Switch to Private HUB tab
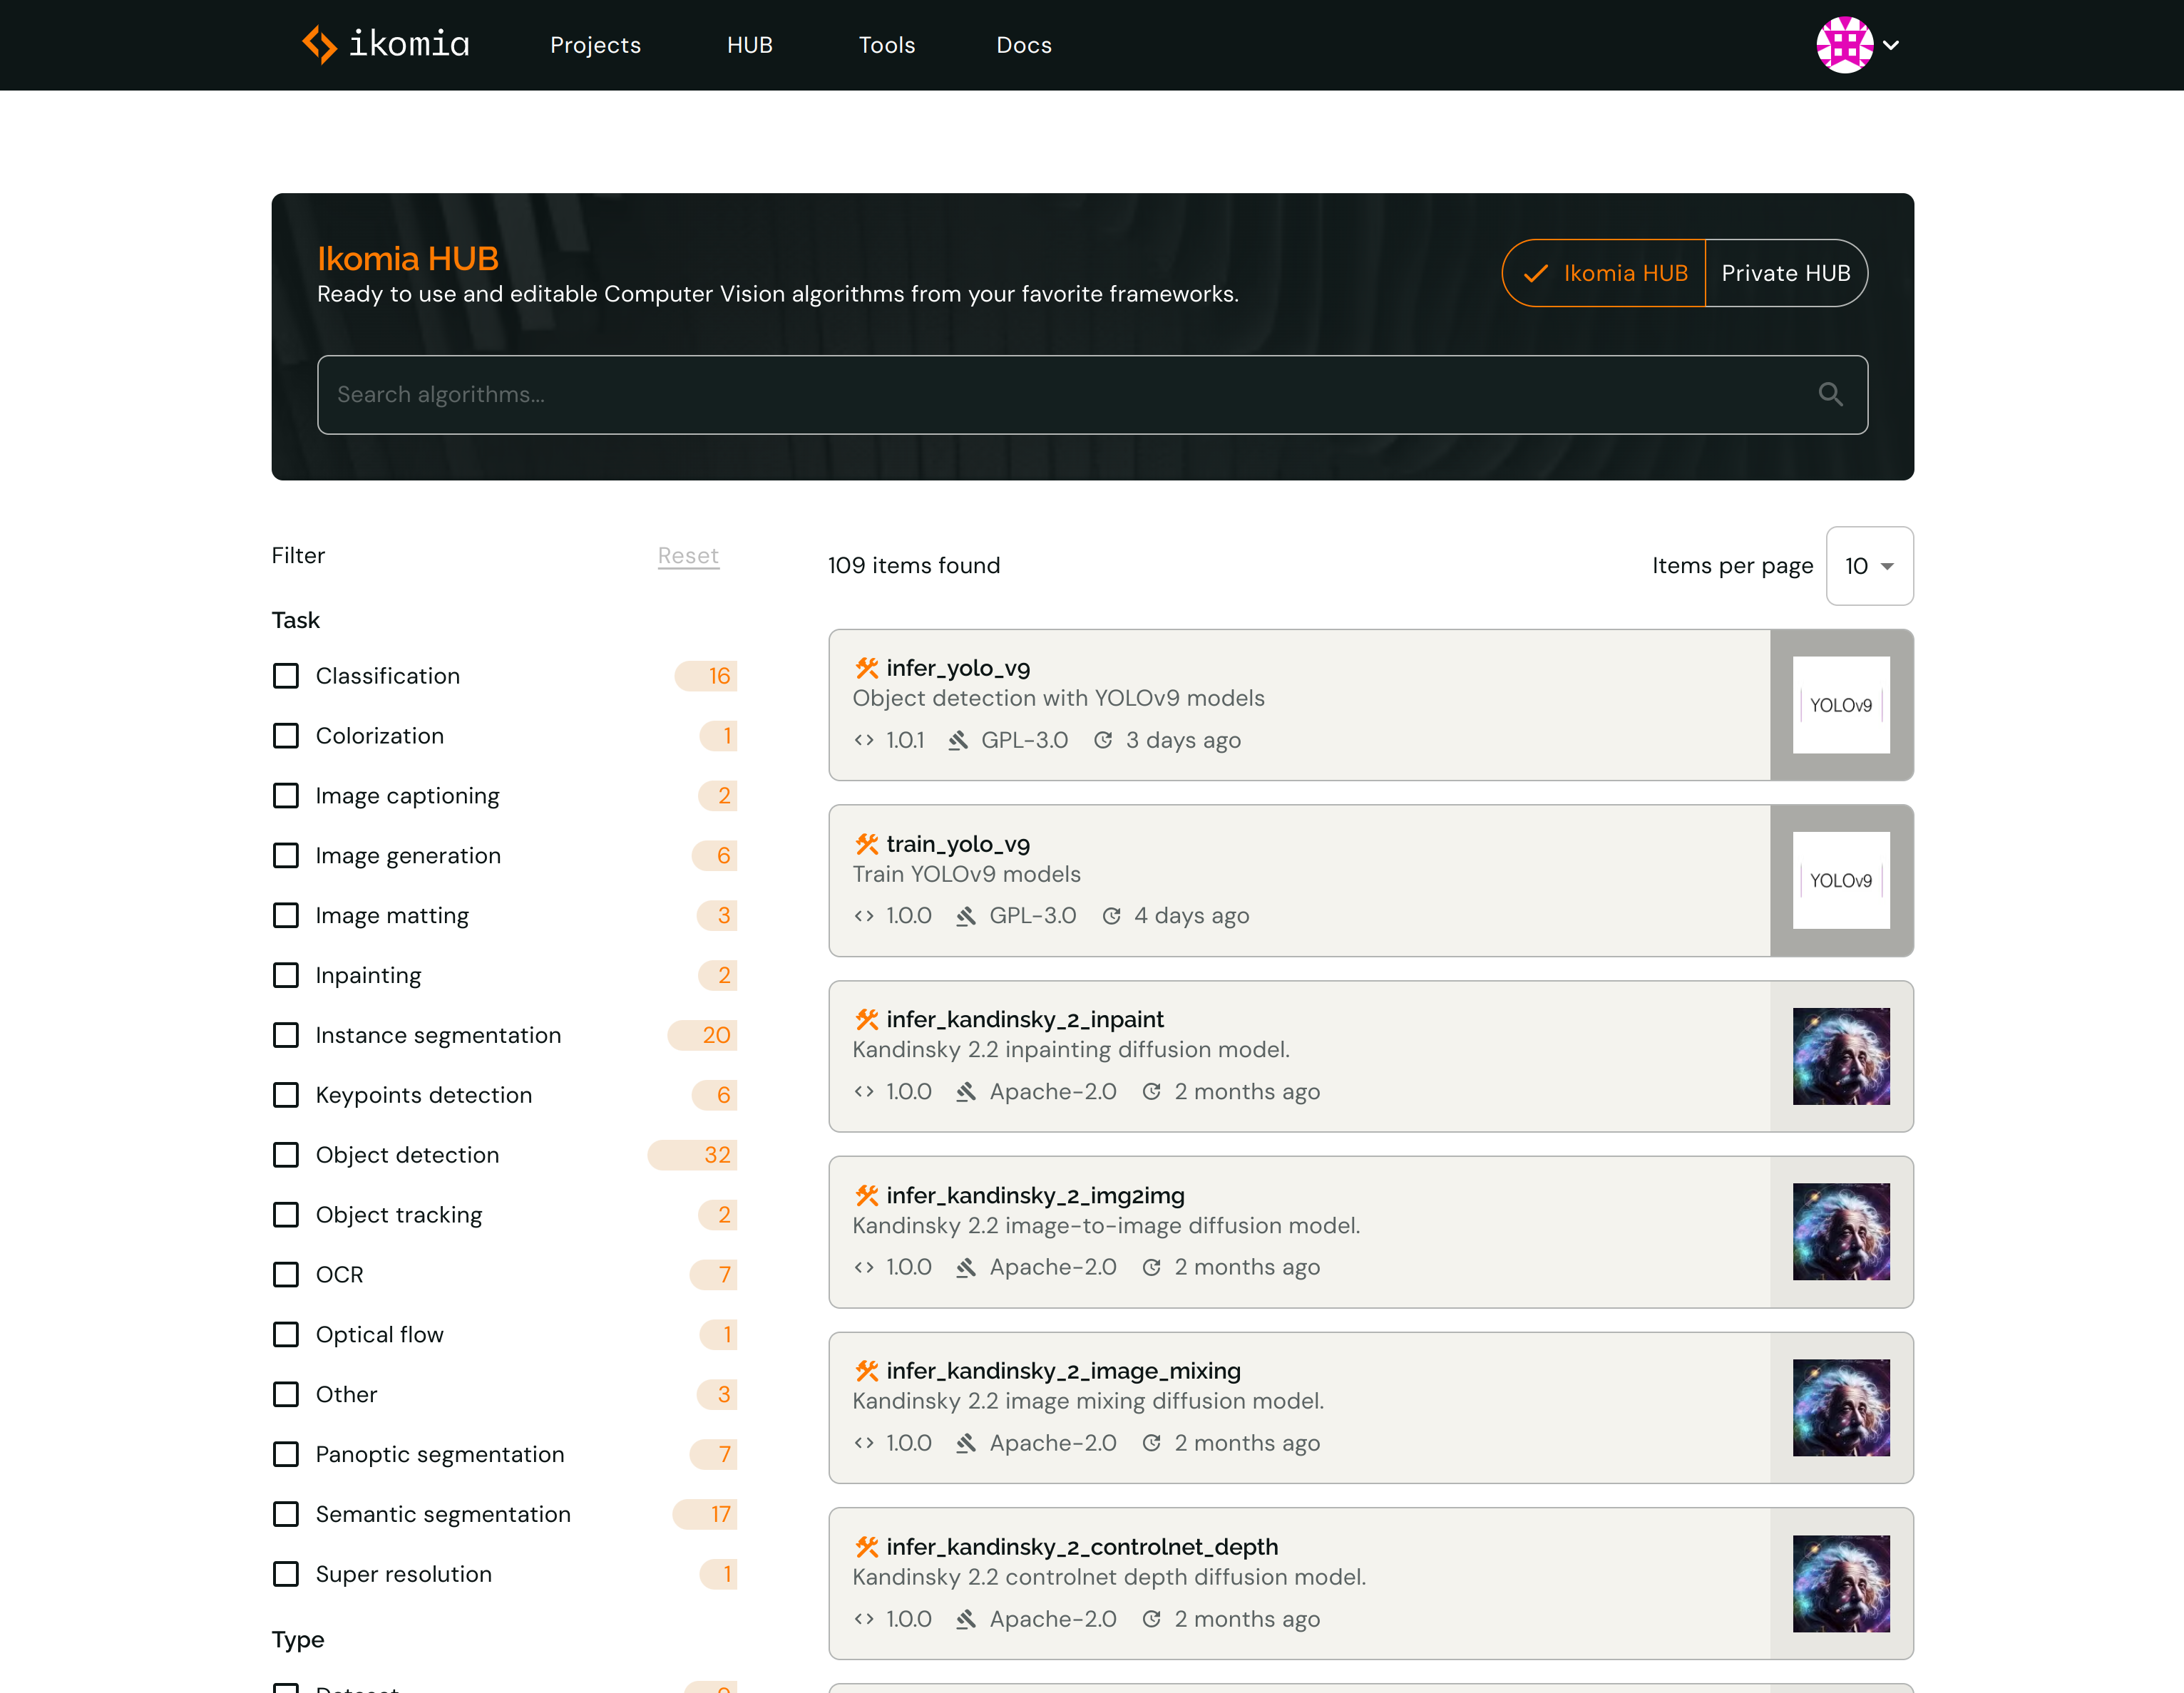This screenshot has width=2184, height=1693. tap(1785, 273)
